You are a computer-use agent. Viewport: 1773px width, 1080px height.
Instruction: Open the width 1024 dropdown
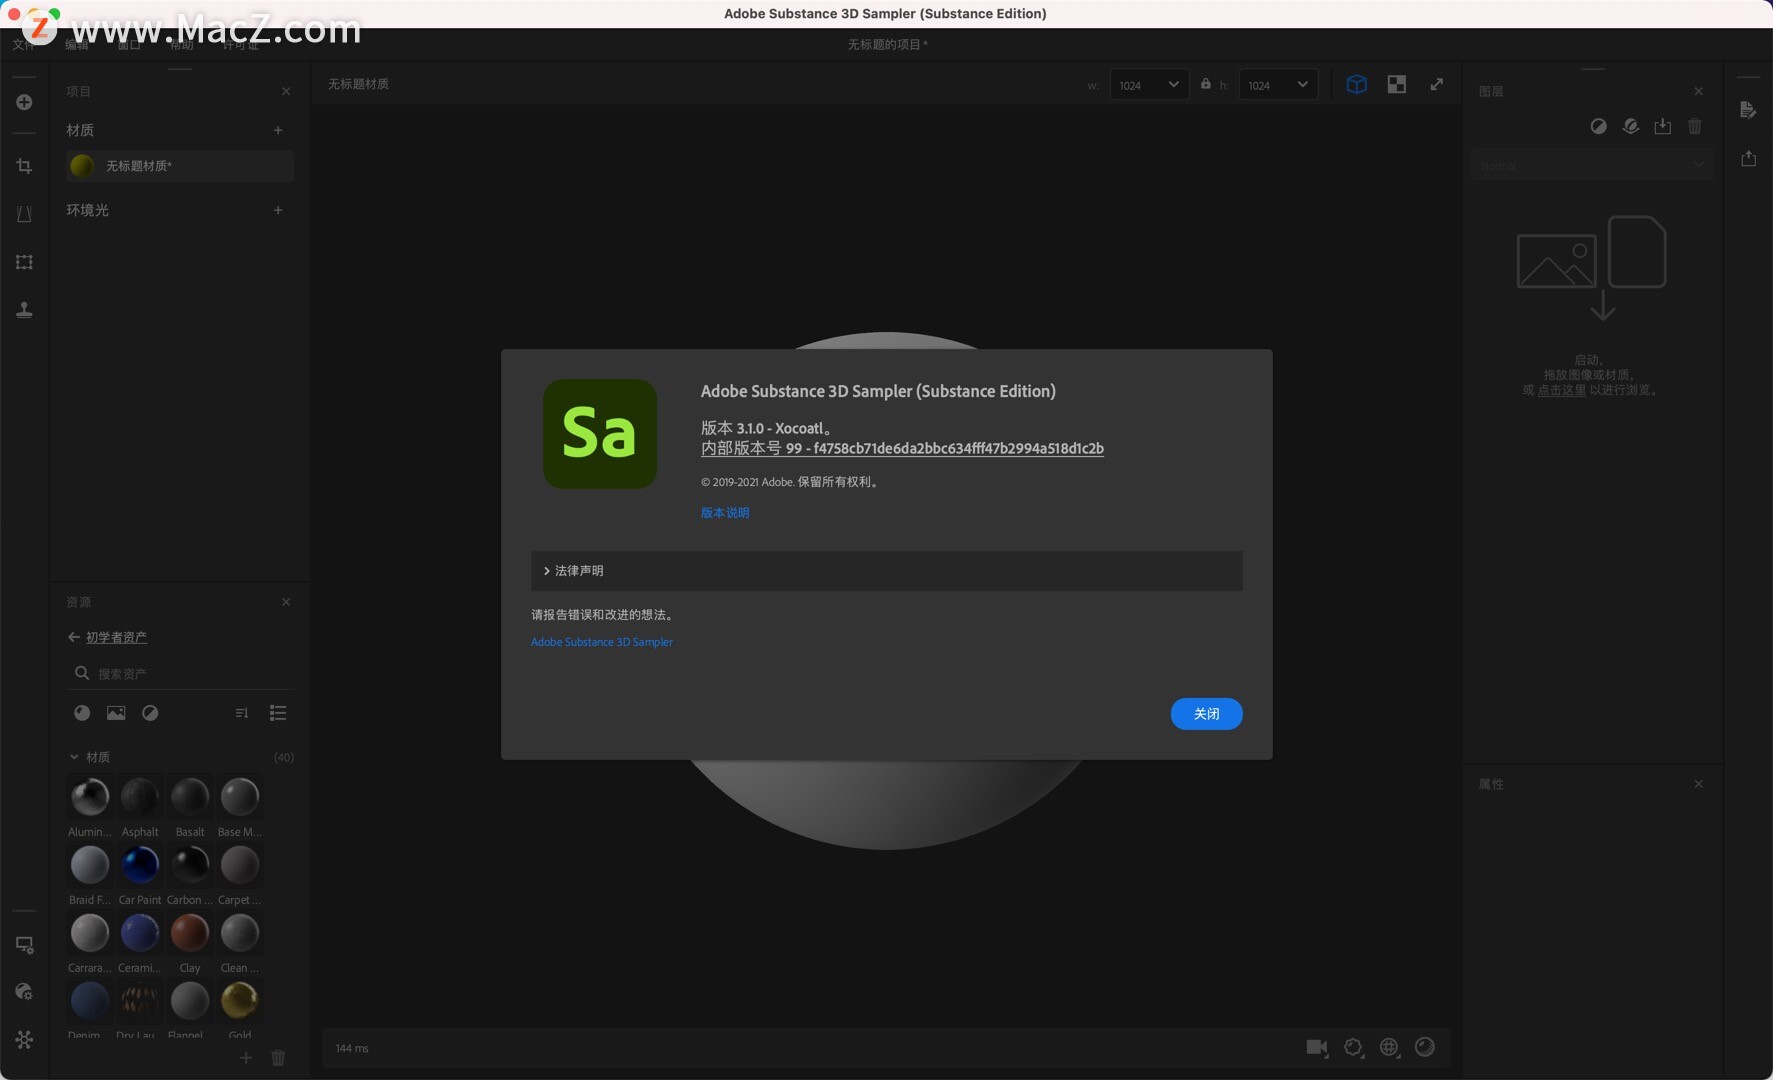(1149, 85)
